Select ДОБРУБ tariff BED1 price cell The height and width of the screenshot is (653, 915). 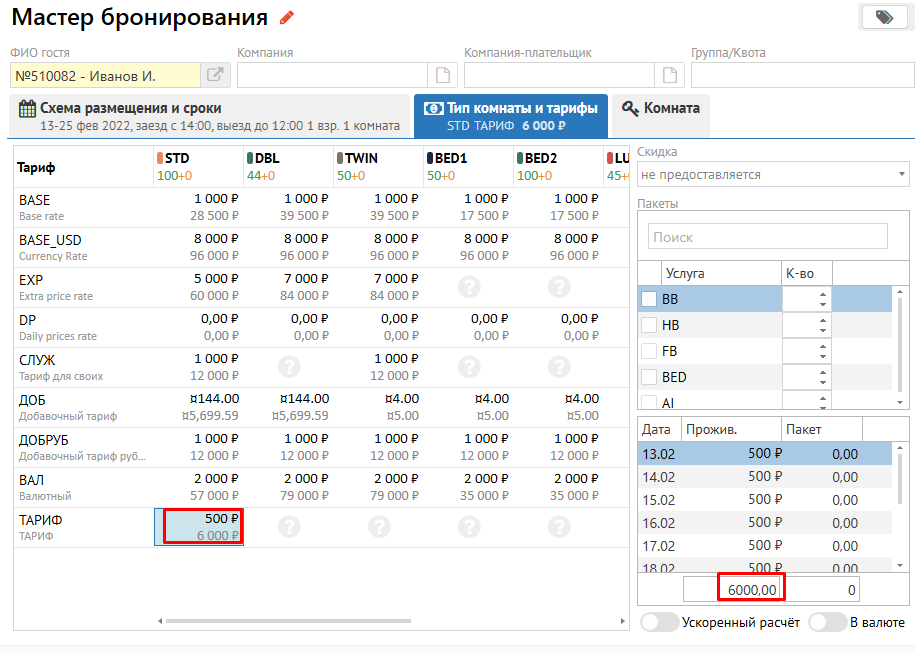click(x=468, y=447)
